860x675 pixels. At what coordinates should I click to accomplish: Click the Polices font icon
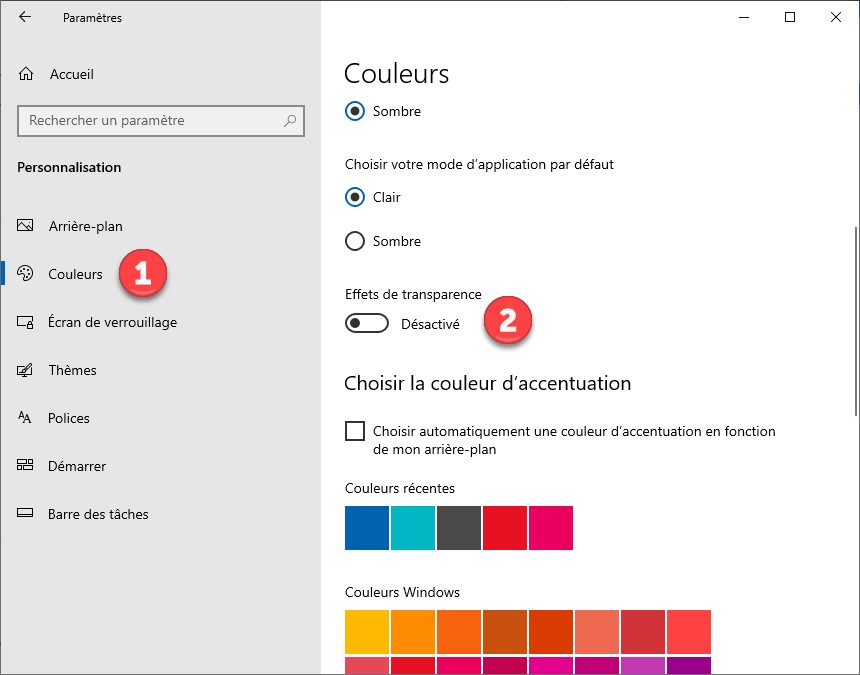coord(26,418)
